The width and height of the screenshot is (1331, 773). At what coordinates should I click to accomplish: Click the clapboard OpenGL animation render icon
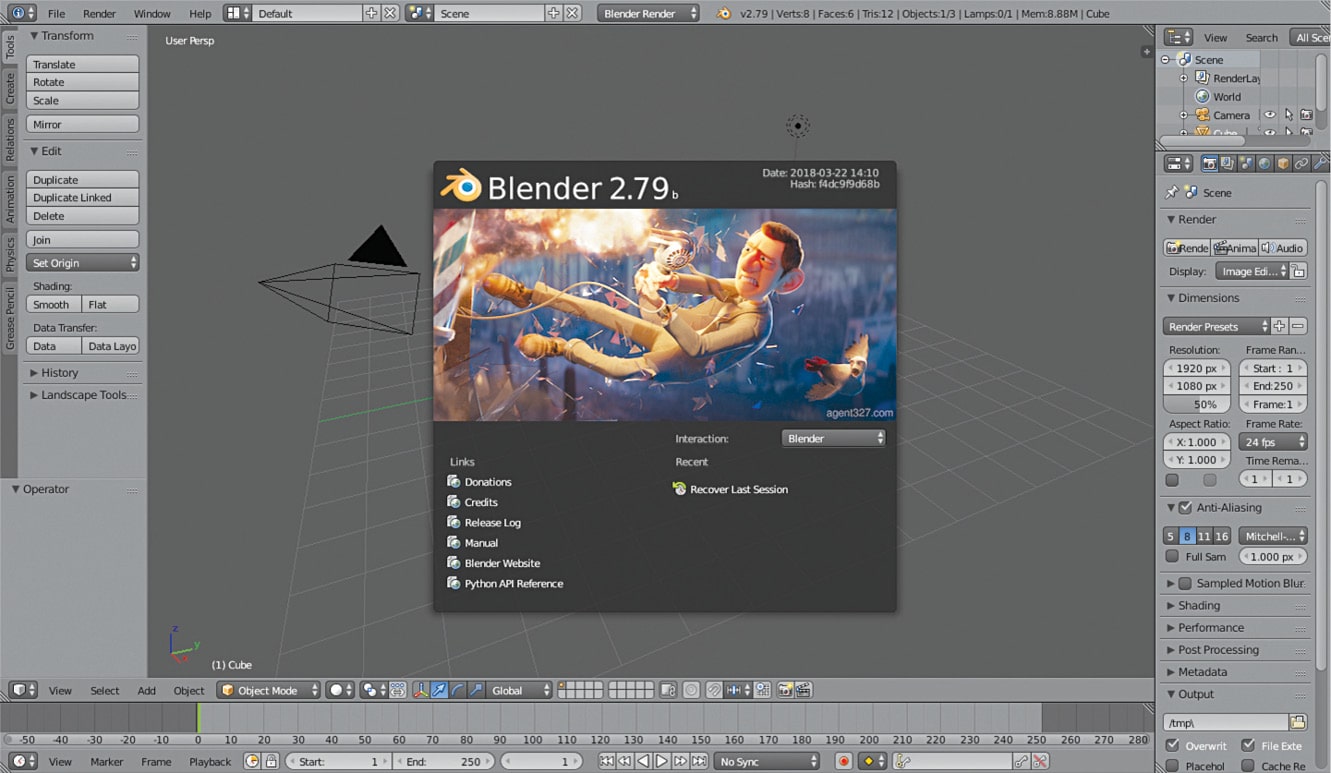[802, 689]
